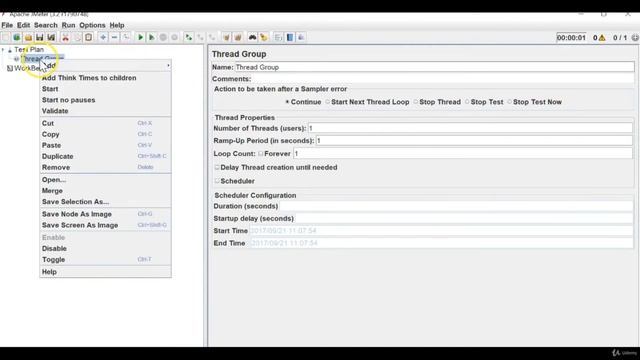Choose Start no pauses in context menu
The height and width of the screenshot is (360, 640).
(105, 100)
